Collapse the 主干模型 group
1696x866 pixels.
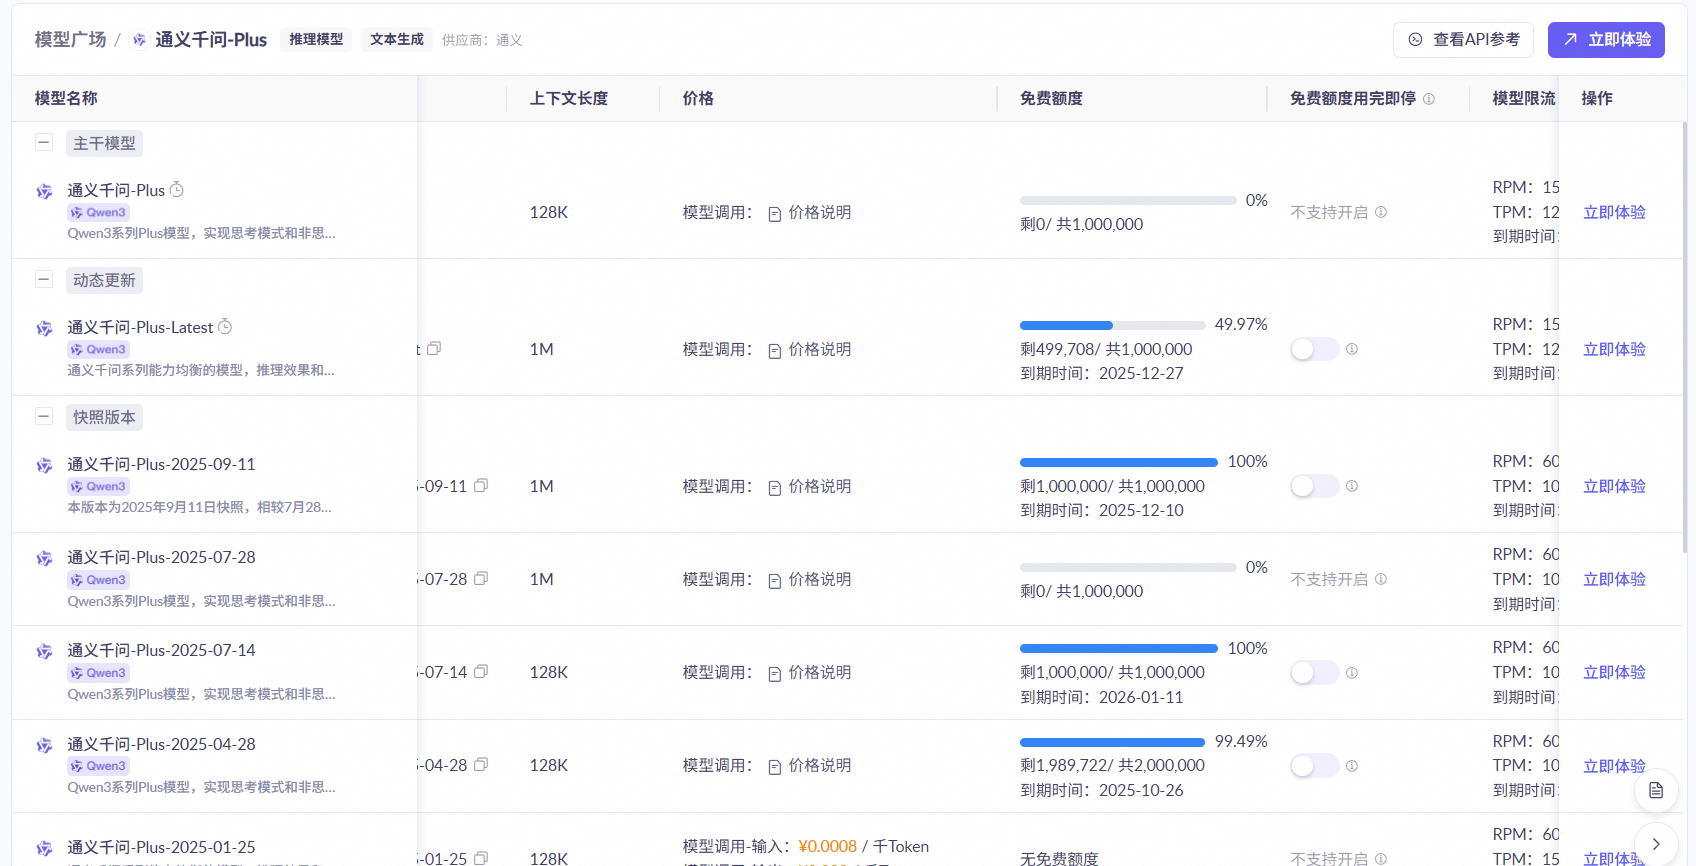point(44,142)
